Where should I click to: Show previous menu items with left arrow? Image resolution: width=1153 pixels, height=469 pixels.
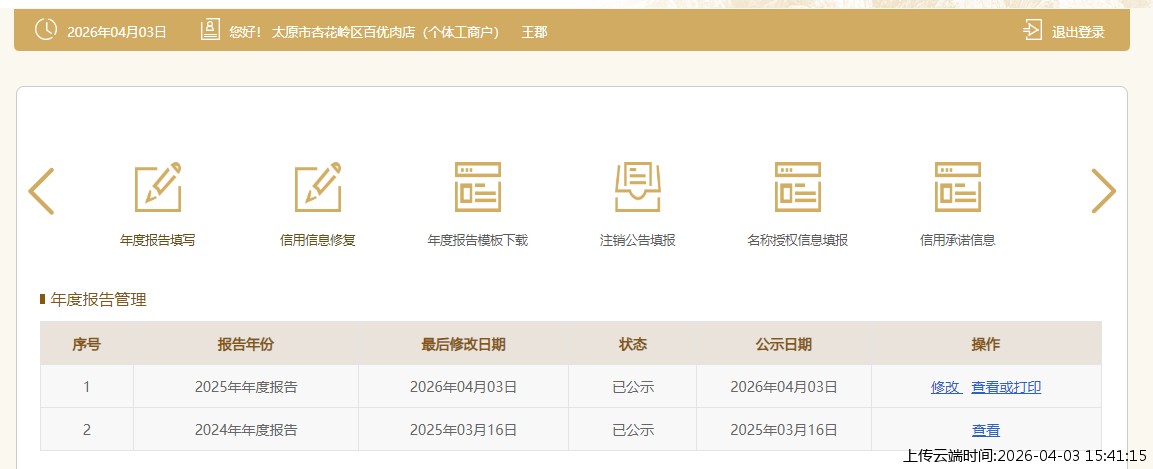[41, 191]
